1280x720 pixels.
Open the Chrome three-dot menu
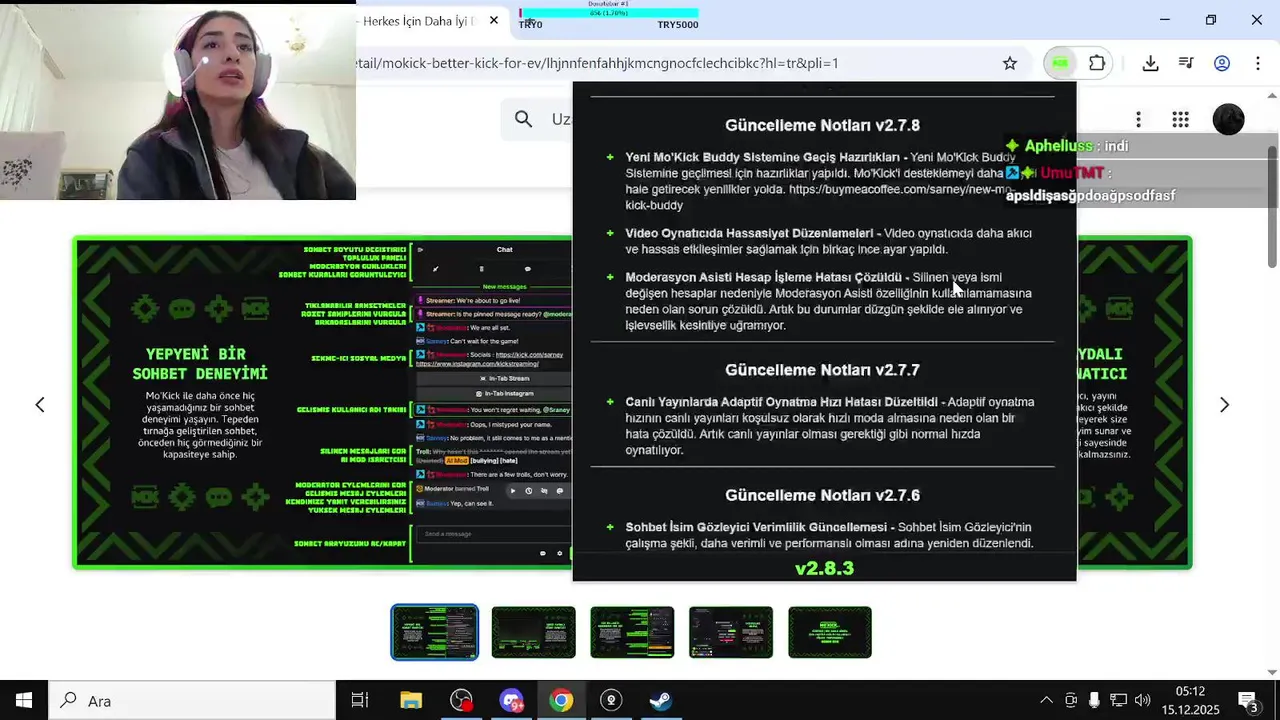point(1258,63)
